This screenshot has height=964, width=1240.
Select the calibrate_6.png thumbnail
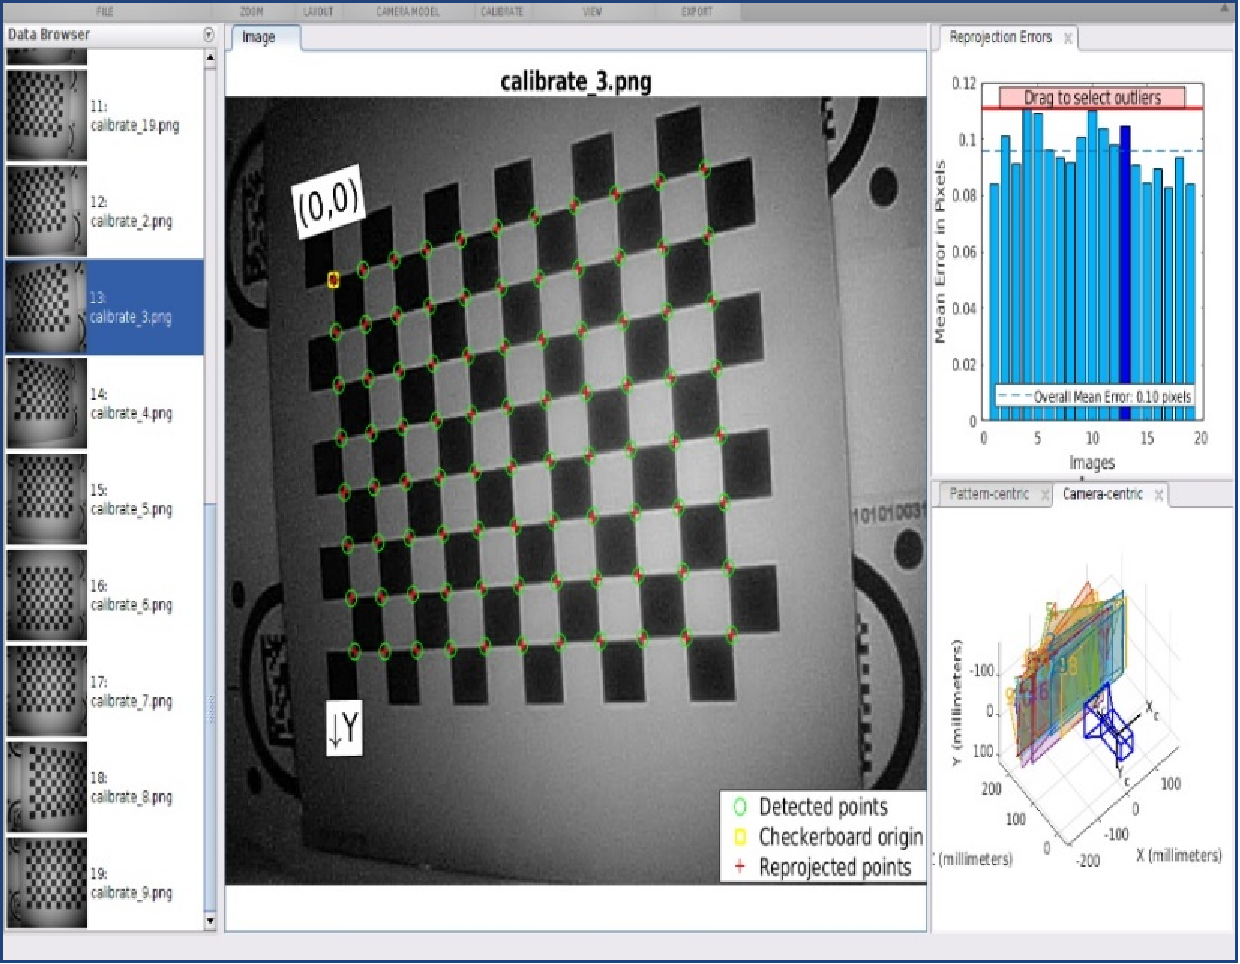pyautogui.click(x=46, y=595)
